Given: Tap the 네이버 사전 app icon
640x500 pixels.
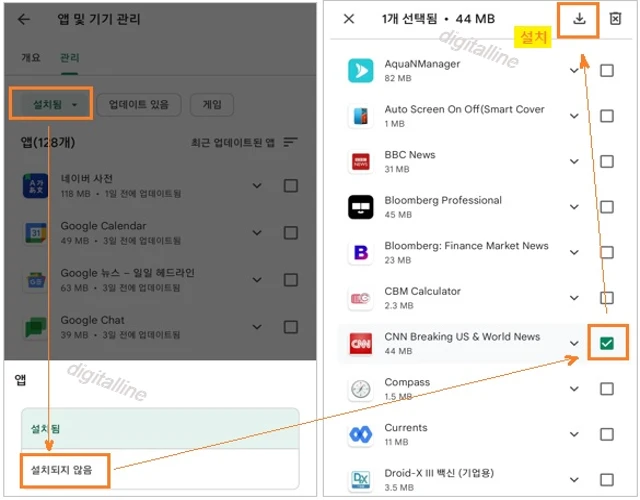Looking at the screenshot, I should coord(36,186).
